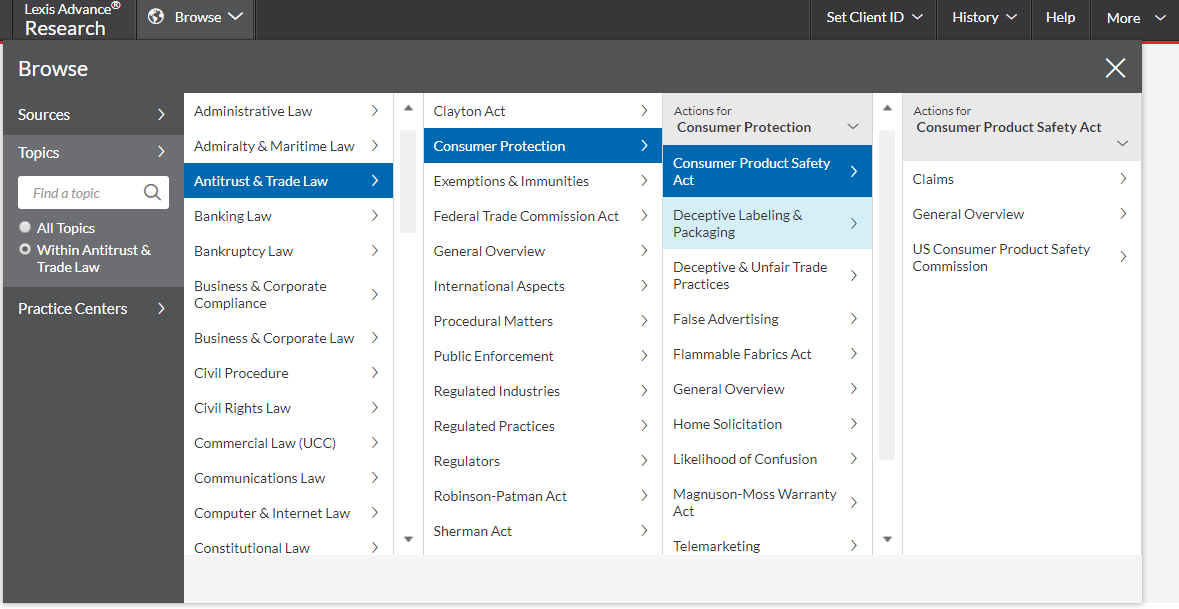The width and height of the screenshot is (1179, 609).
Task: Open International Aspects subtopic
Action: [x=542, y=286]
